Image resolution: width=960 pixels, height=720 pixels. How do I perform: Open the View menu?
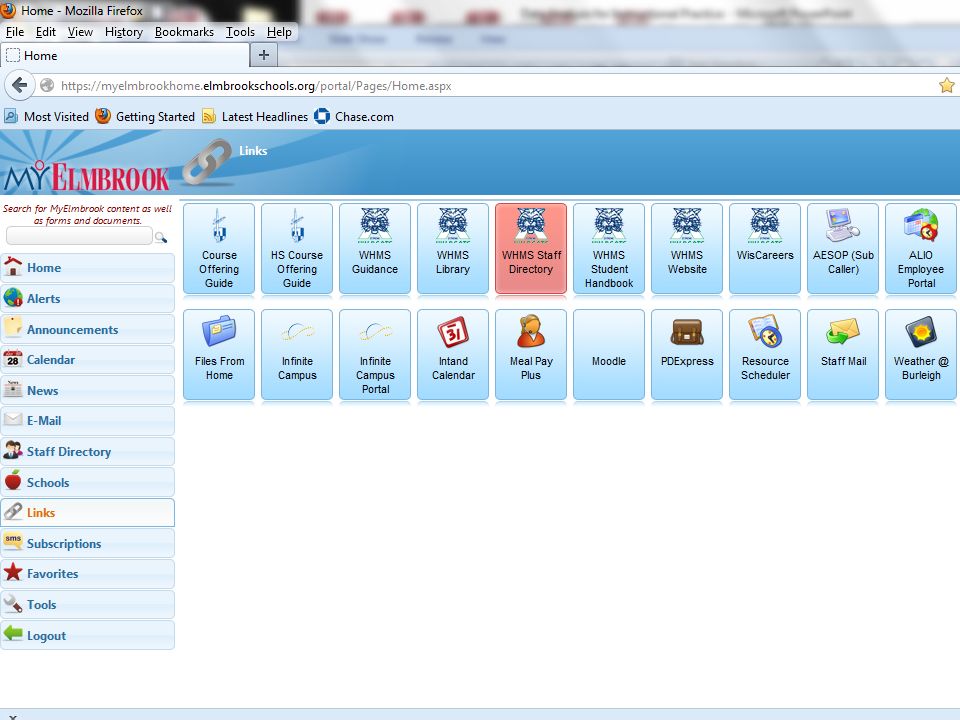point(80,32)
